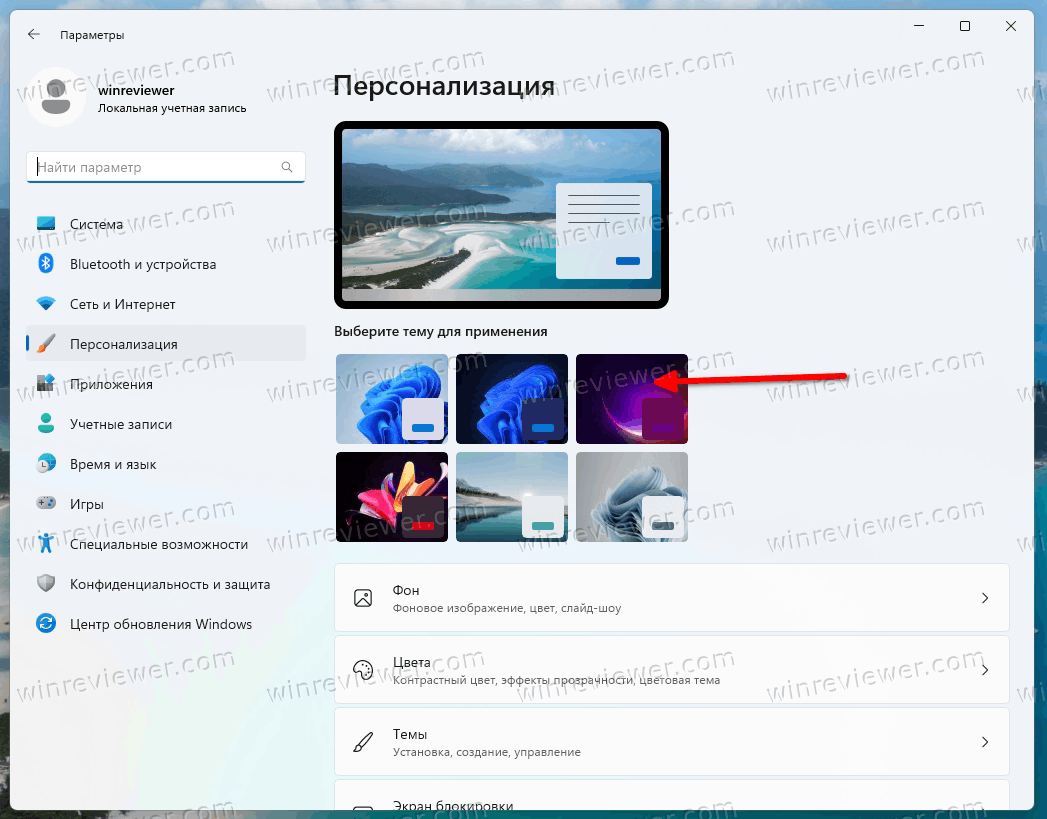This screenshot has height=819, width=1047.
Task: Click the winreviewer account name
Action: click(x=136, y=90)
